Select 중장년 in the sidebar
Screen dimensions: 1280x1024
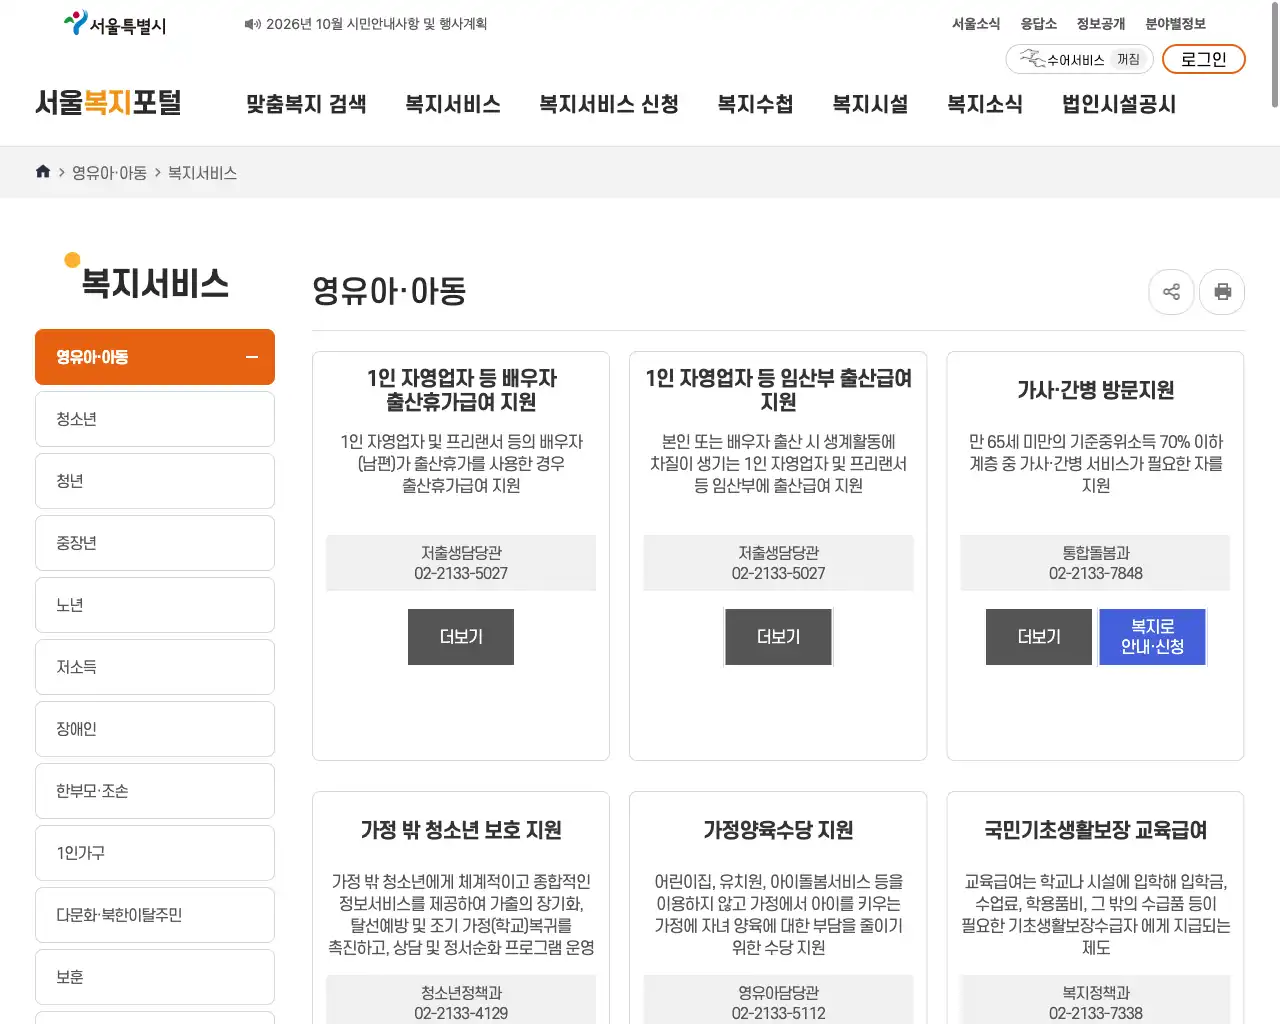155,543
